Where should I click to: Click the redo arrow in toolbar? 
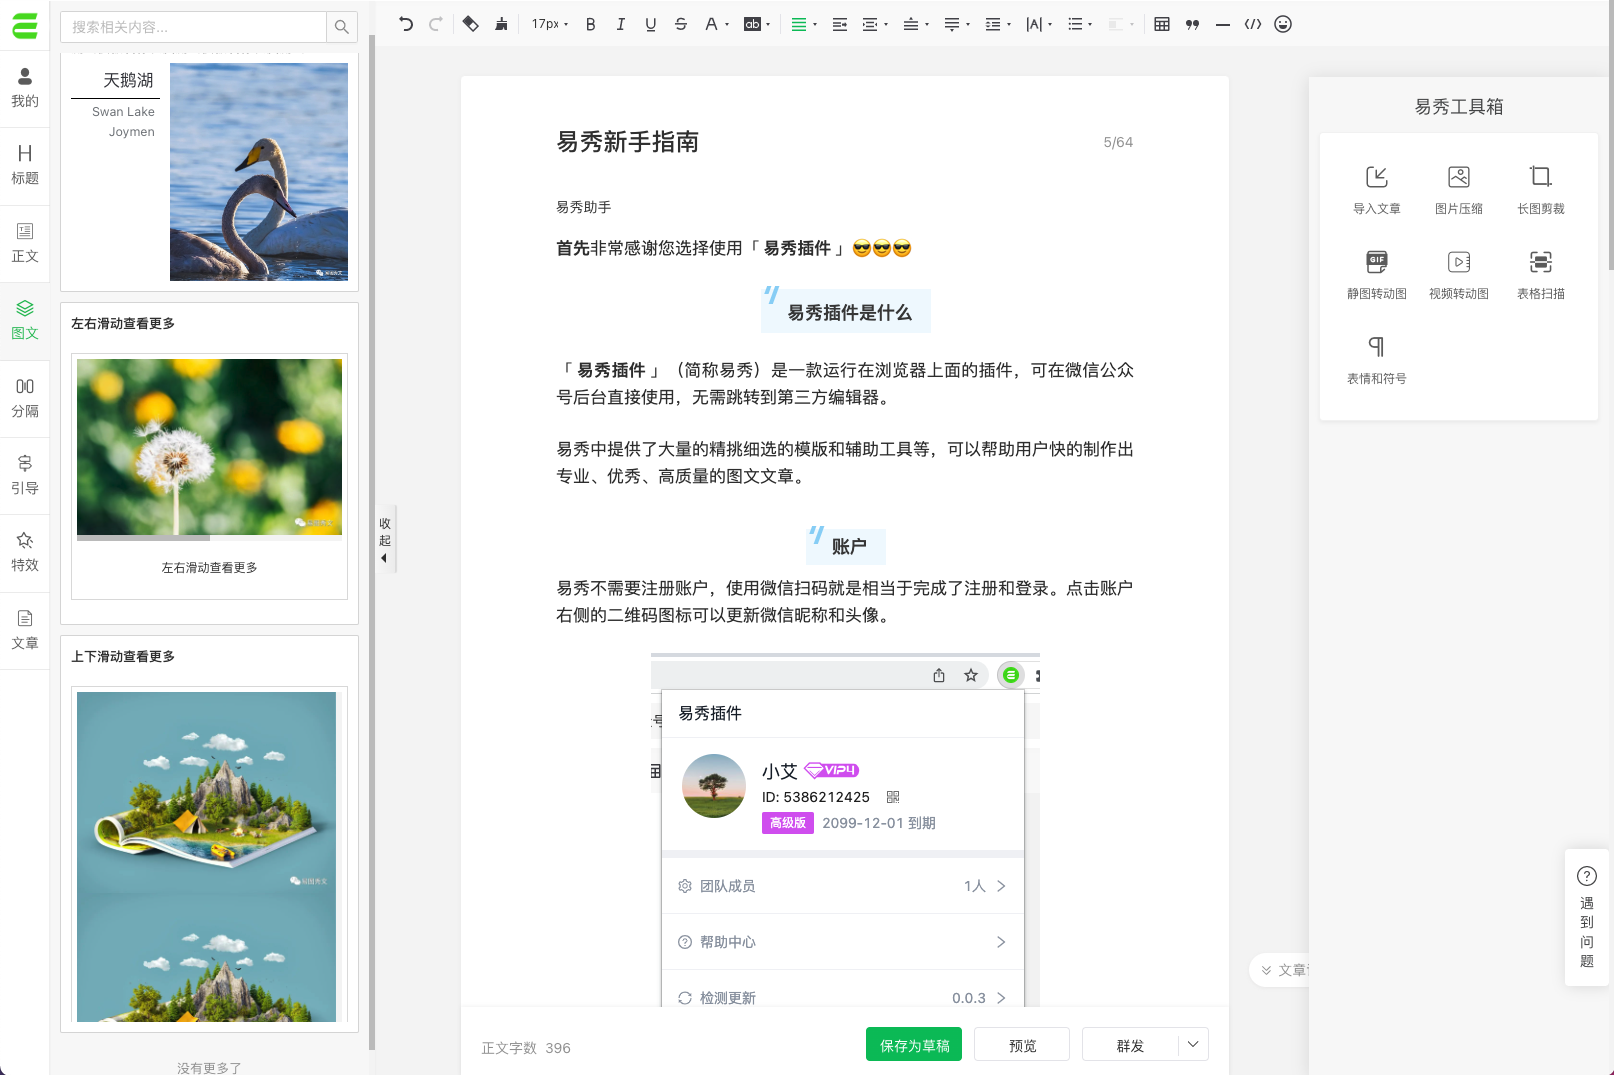(x=435, y=24)
